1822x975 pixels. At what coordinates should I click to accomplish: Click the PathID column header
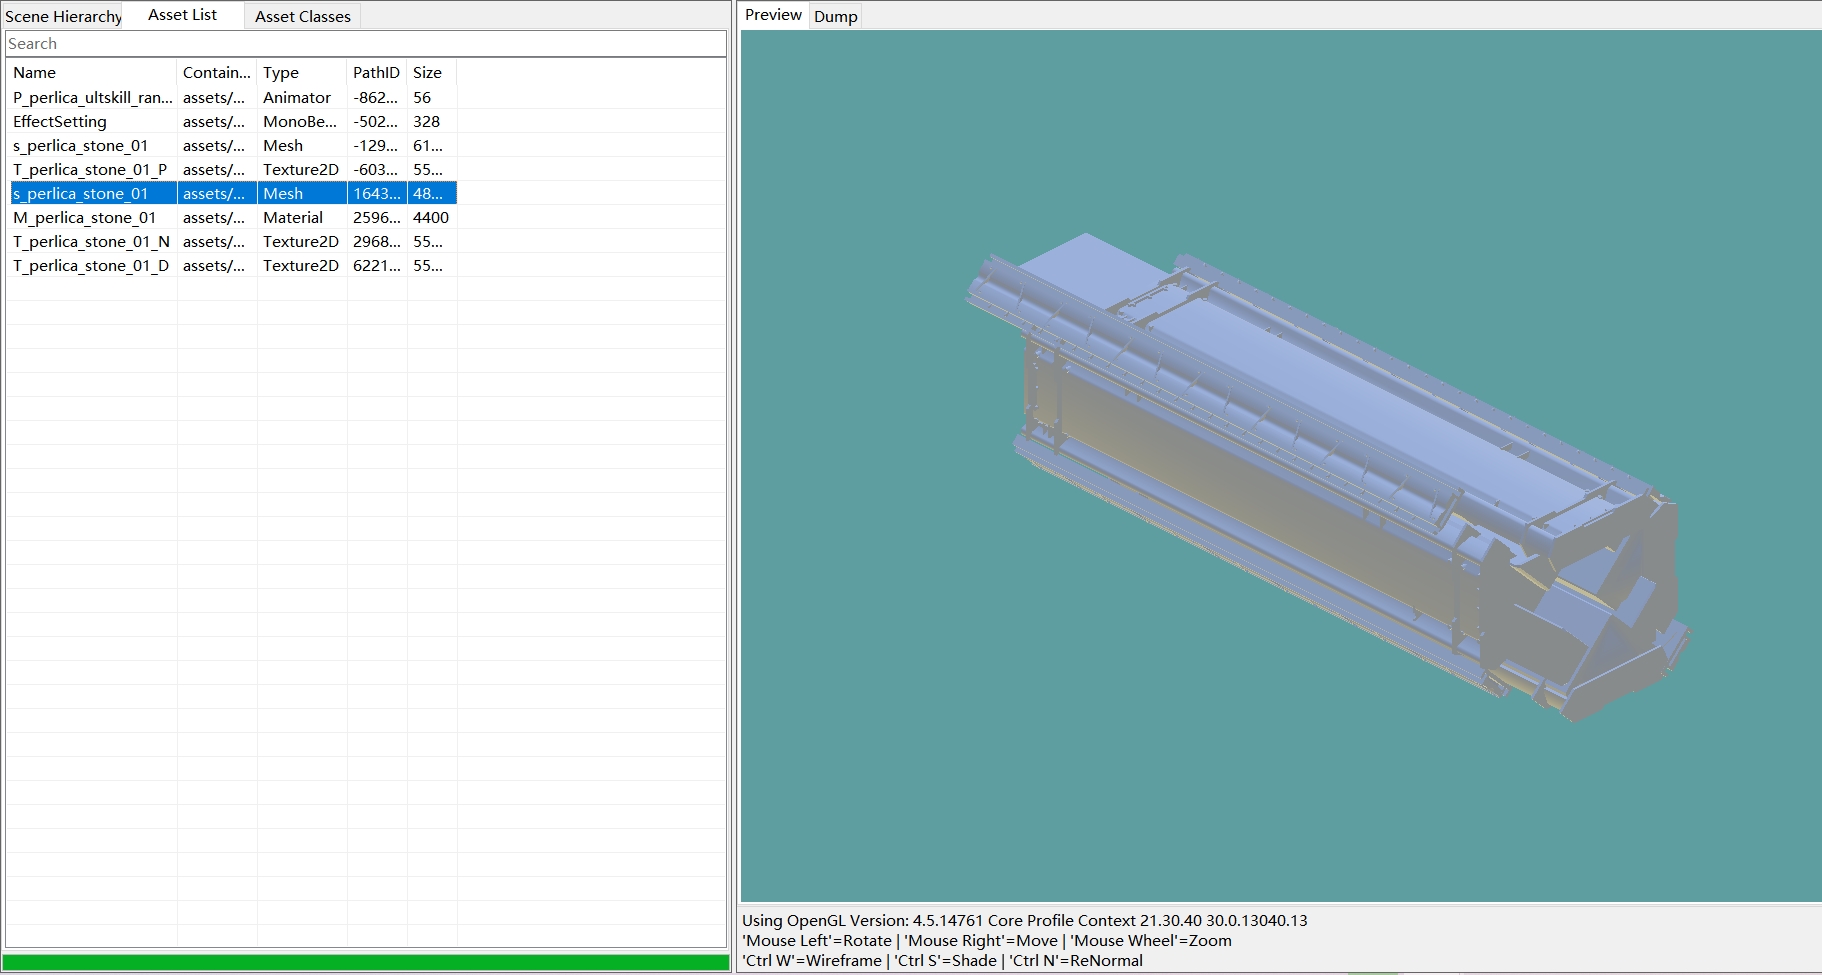(x=376, y=73)
